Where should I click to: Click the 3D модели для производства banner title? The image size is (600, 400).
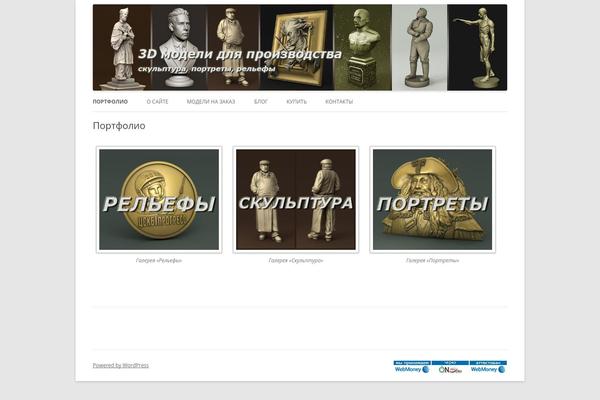240,54
